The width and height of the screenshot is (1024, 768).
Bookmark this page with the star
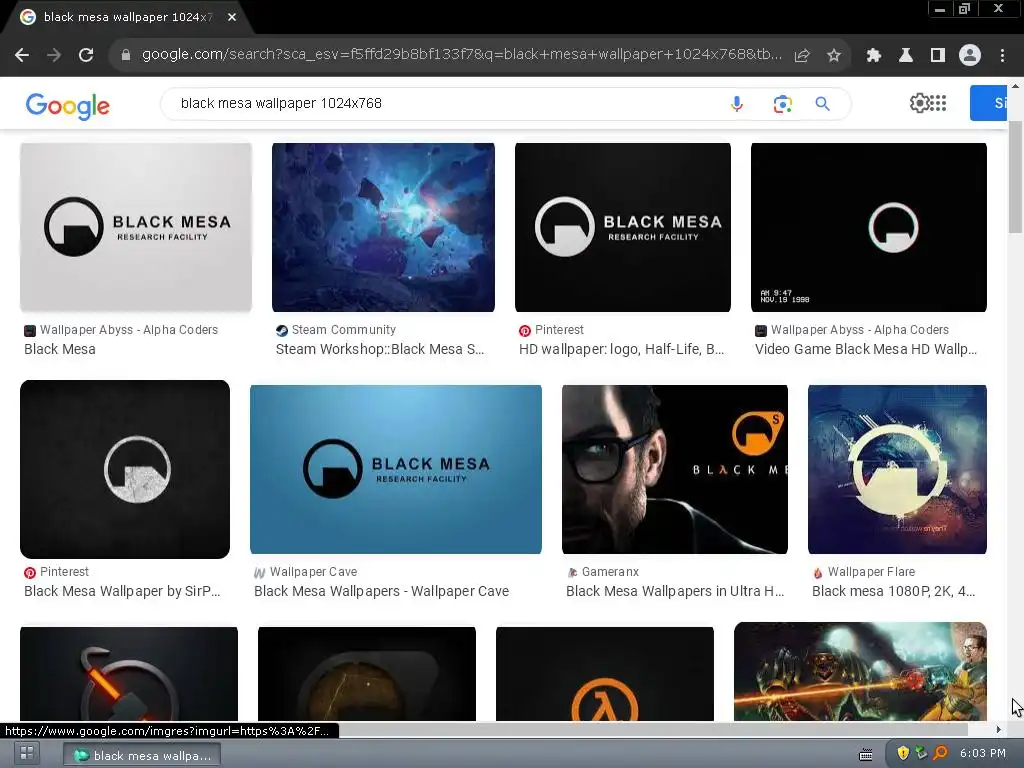tap(834, 55)
